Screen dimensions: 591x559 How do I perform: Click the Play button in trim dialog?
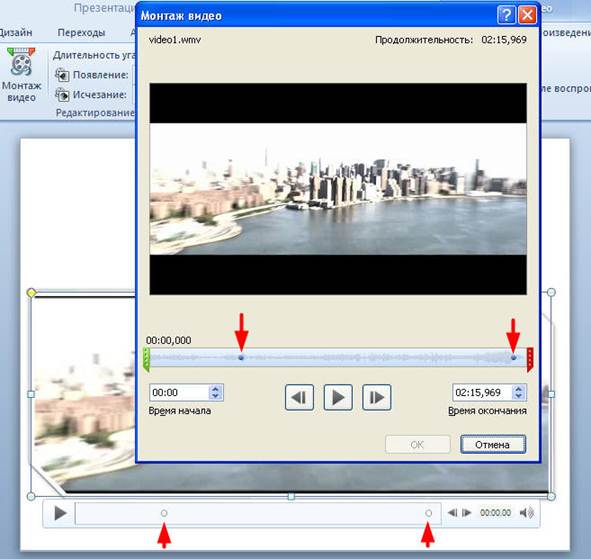(x=338, y=397)
